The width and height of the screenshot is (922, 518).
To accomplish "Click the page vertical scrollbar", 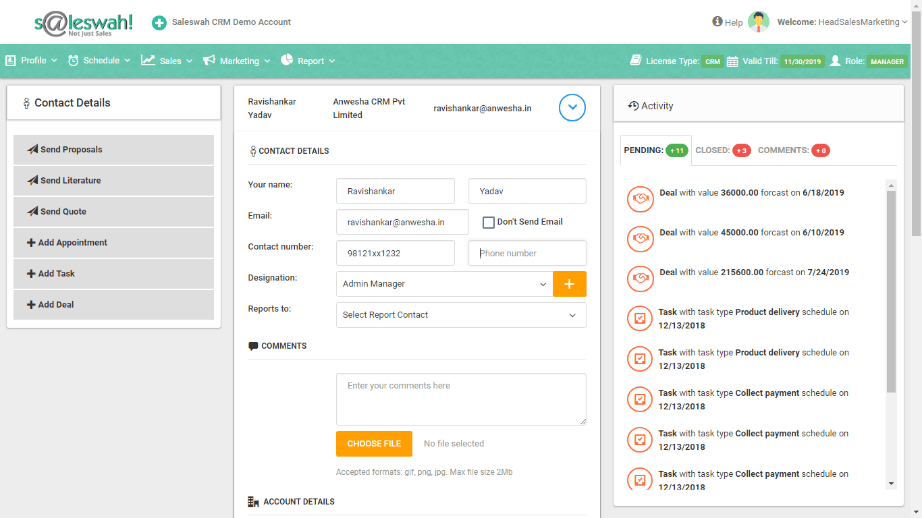I will coord(917,123).
